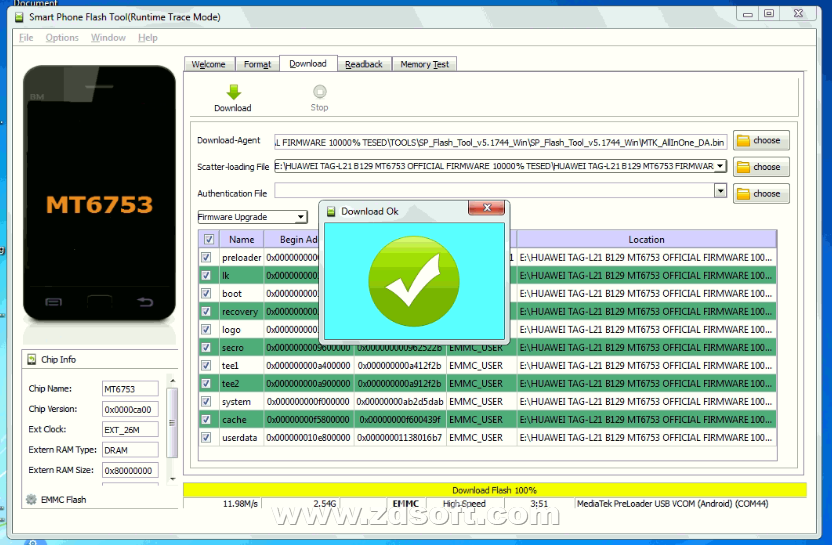Click the userdata row name cell
832x545 pixels.
pos(241,438)
